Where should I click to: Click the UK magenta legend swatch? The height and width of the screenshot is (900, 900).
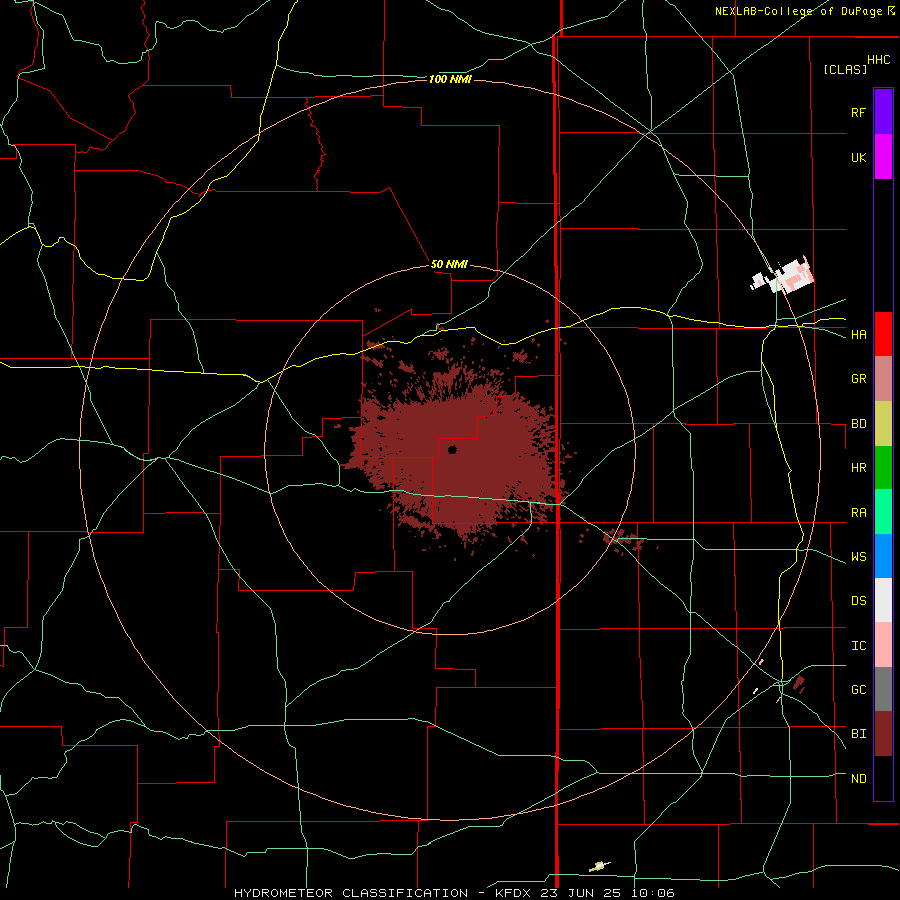coord(883,157)
